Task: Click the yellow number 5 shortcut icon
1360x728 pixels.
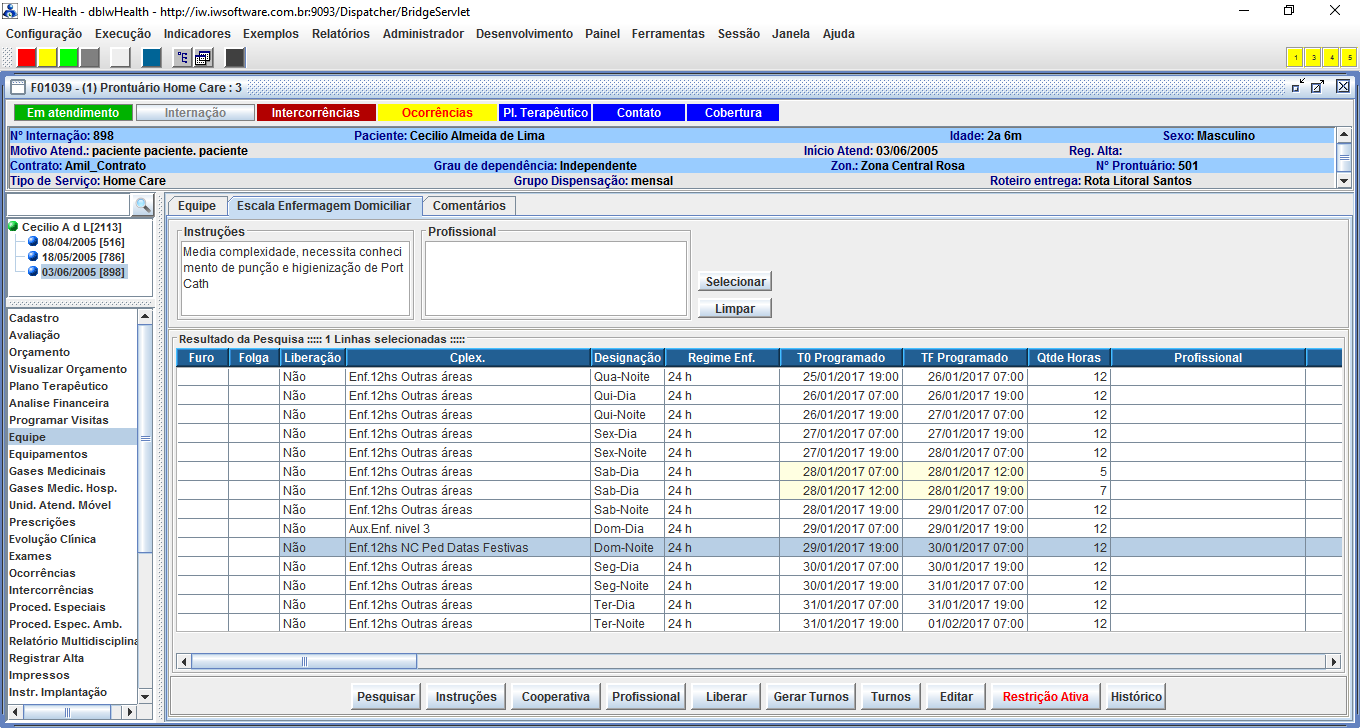Action: coord(1349,57)
